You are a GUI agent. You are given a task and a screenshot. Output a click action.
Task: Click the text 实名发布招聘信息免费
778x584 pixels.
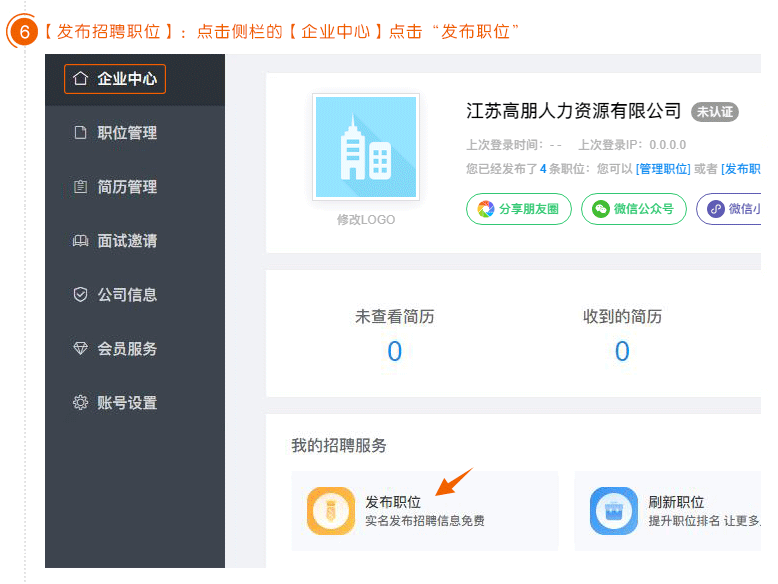tap(425, 521)
